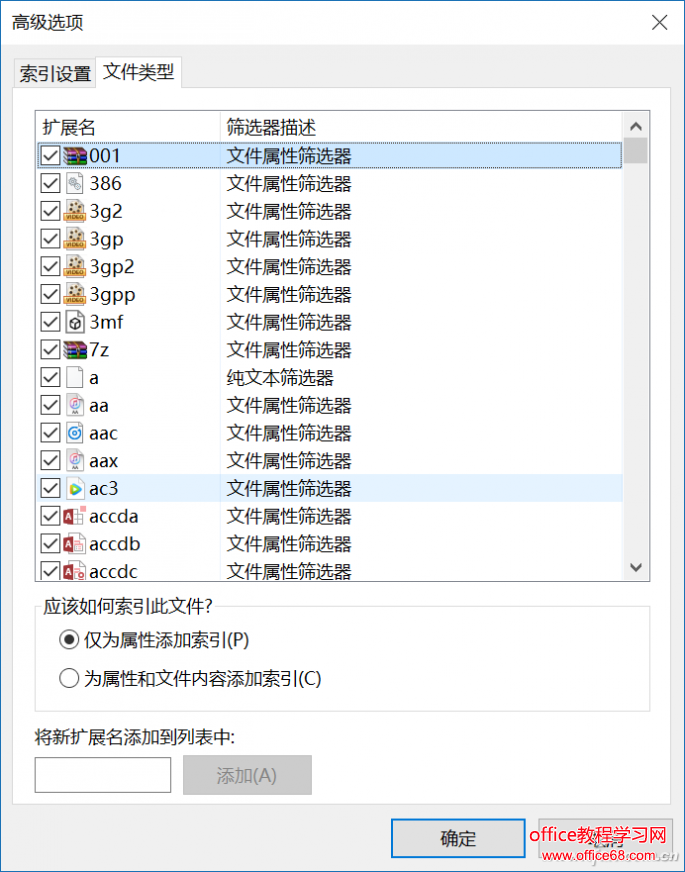The image size is (685, 872).
Task: Select the ac3 row filter description
Action: coord(289,489)
